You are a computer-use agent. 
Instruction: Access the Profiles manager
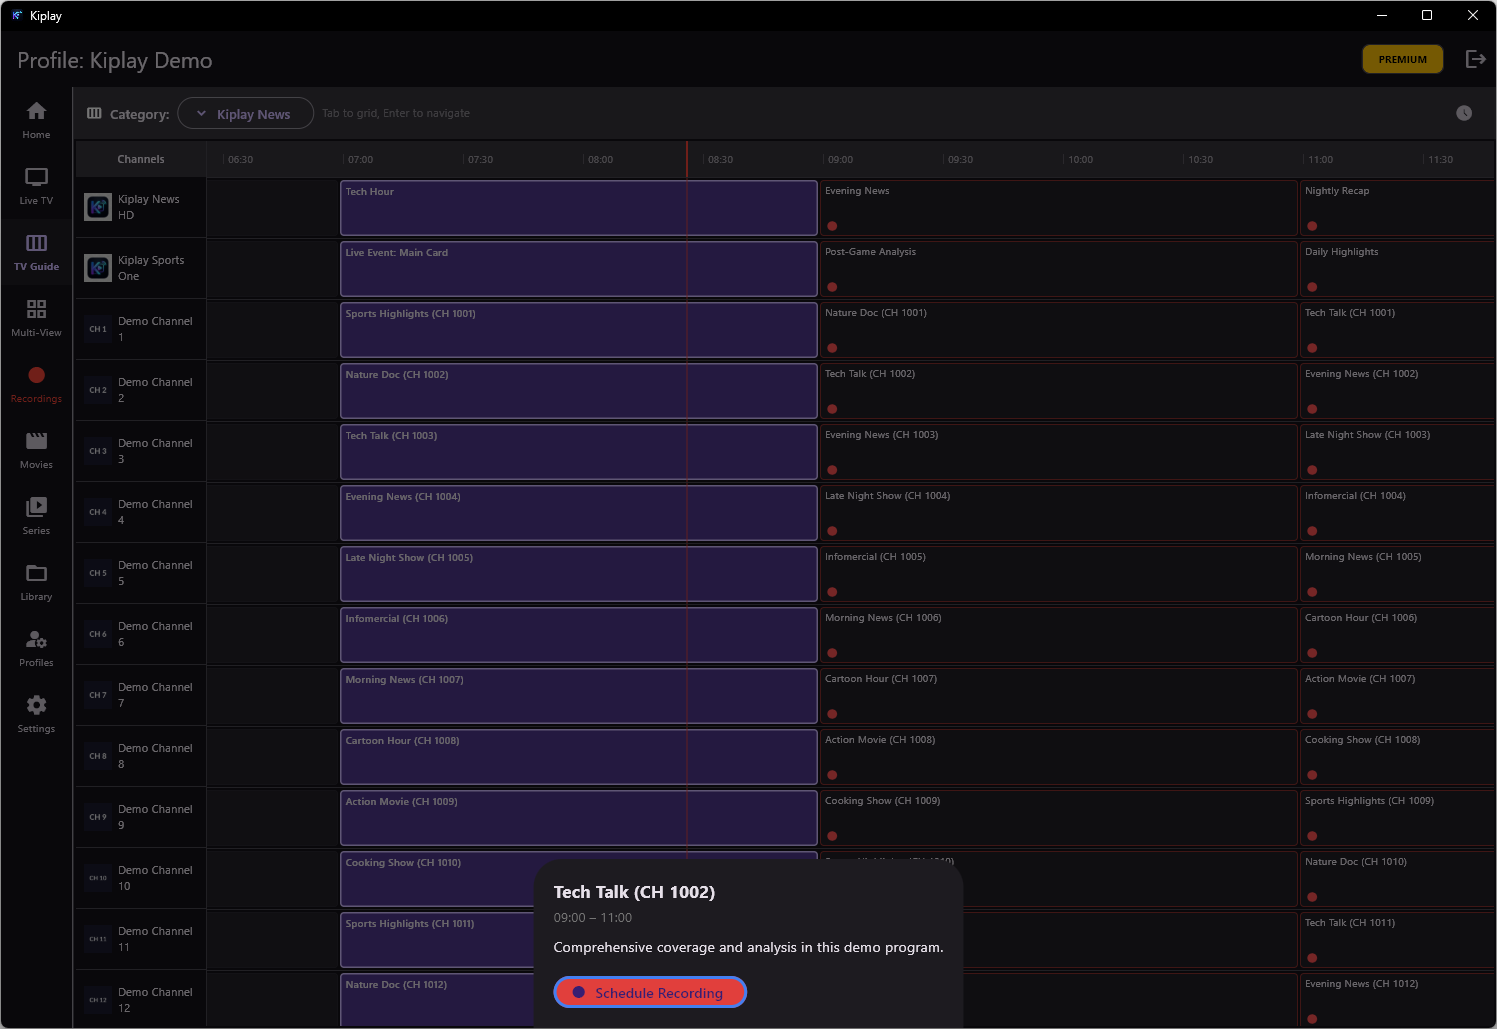click(36, 647)
